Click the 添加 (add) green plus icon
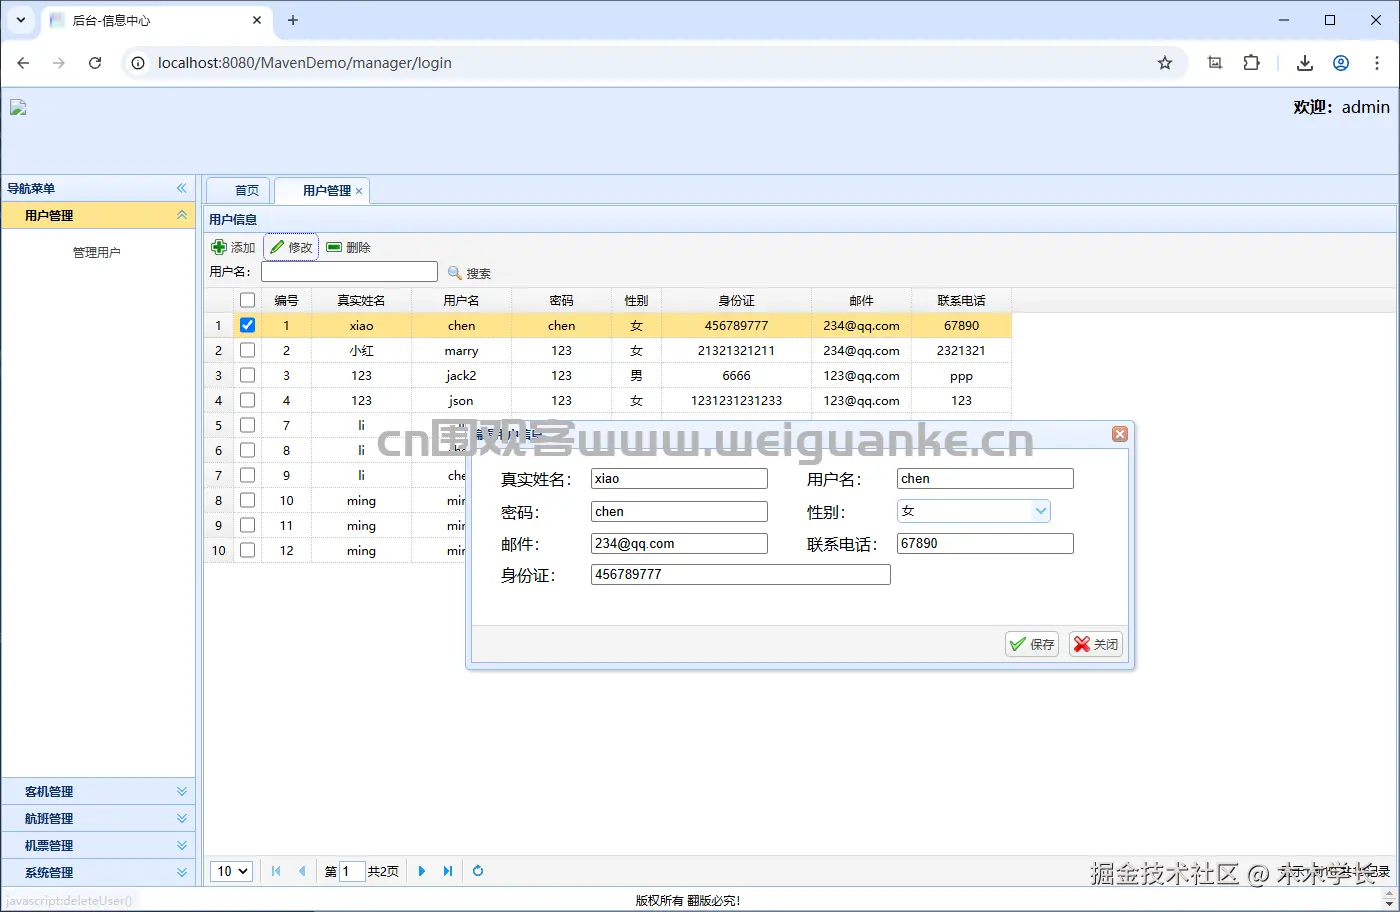 [x=219, y=247]
